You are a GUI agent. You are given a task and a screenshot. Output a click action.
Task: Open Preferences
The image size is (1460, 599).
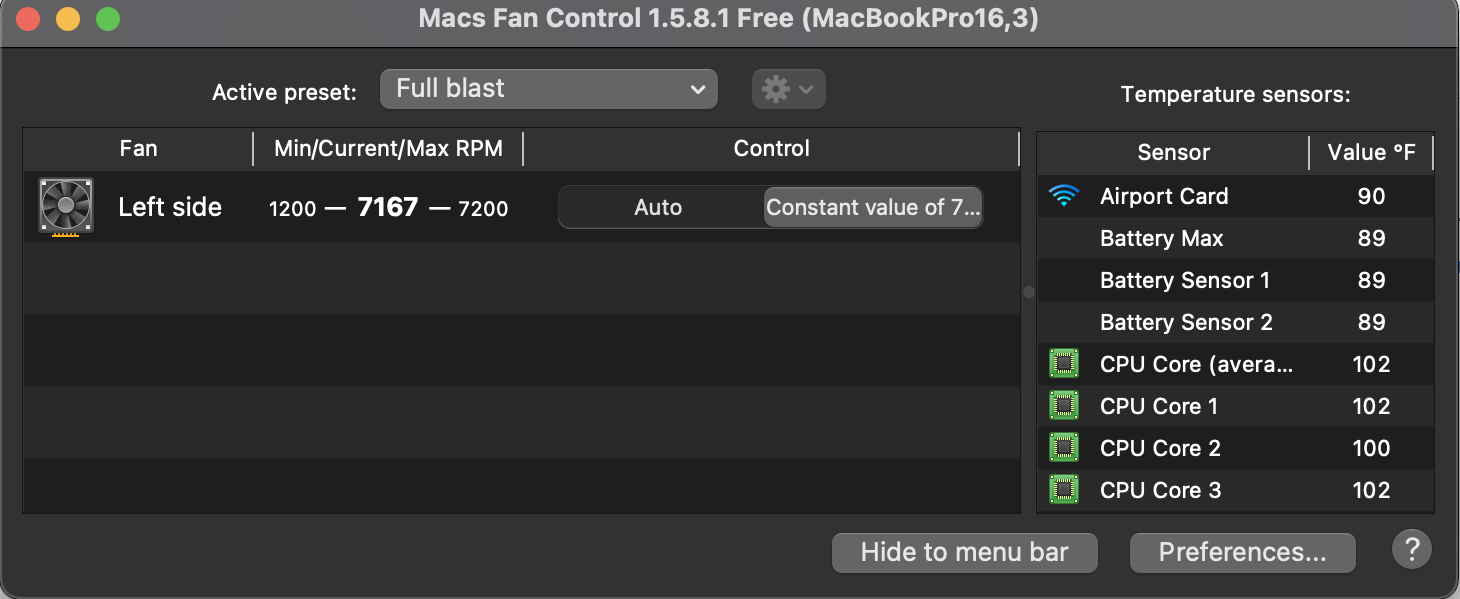coord(1242,552)
